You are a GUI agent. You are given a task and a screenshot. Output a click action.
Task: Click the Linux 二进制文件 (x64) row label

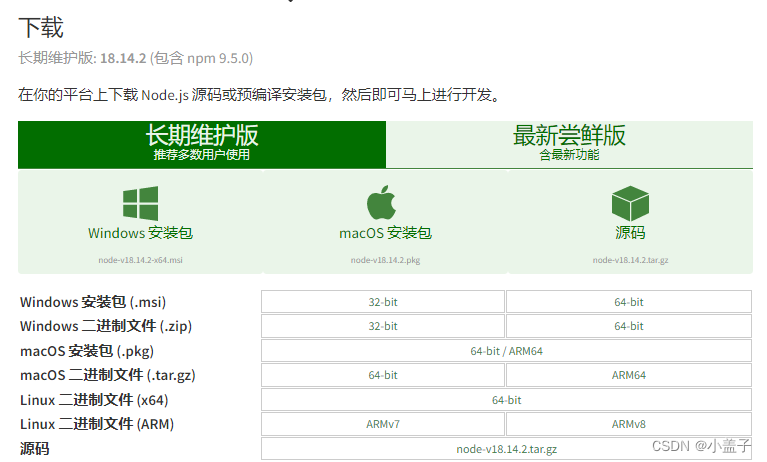pos(94,400)
